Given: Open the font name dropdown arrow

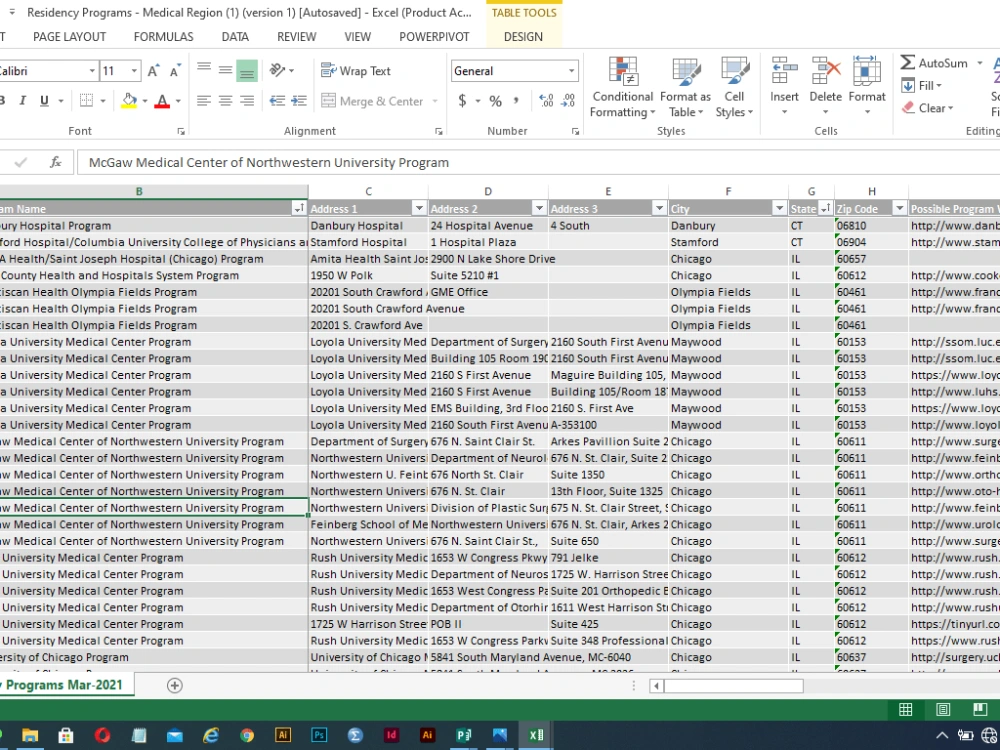Looking at the screenshot, I should (92, 71).
